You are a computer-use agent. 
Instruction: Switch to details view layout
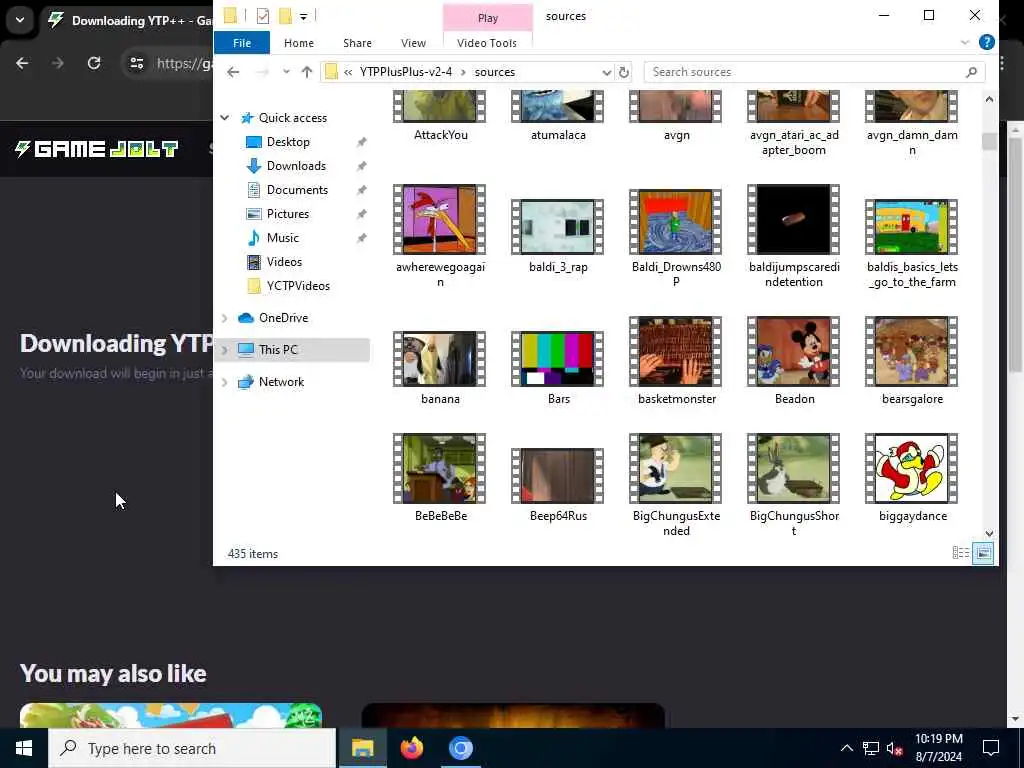pyautogui.click(x=961, y=553)
